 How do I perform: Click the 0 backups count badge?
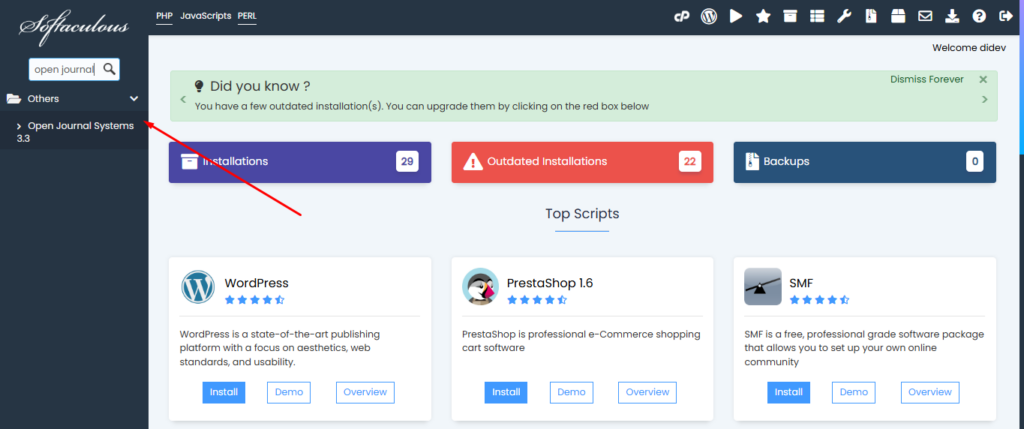pyautogui.click(x=975, y=161)
